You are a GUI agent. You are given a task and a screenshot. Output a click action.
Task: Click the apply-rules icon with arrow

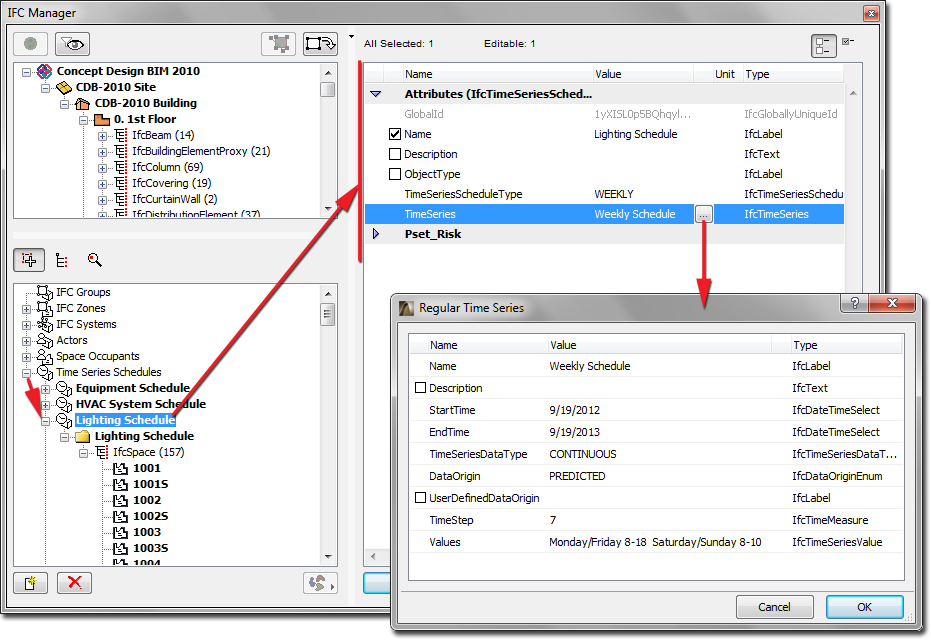tap(320, 583)
